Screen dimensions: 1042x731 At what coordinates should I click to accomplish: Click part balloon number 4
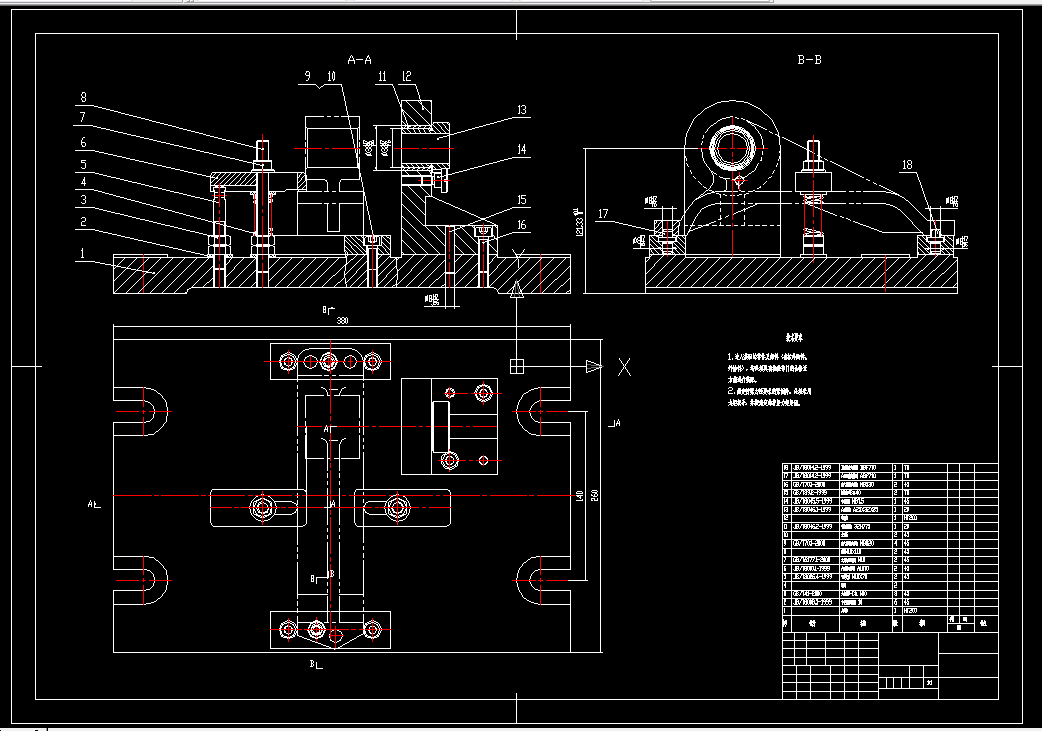click(x=84, y=182)
